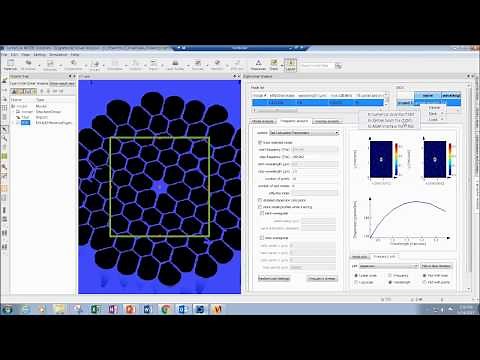
Task: Open OneNote from the taskbar
Action: pyautogui.click(x=113, y=309)
